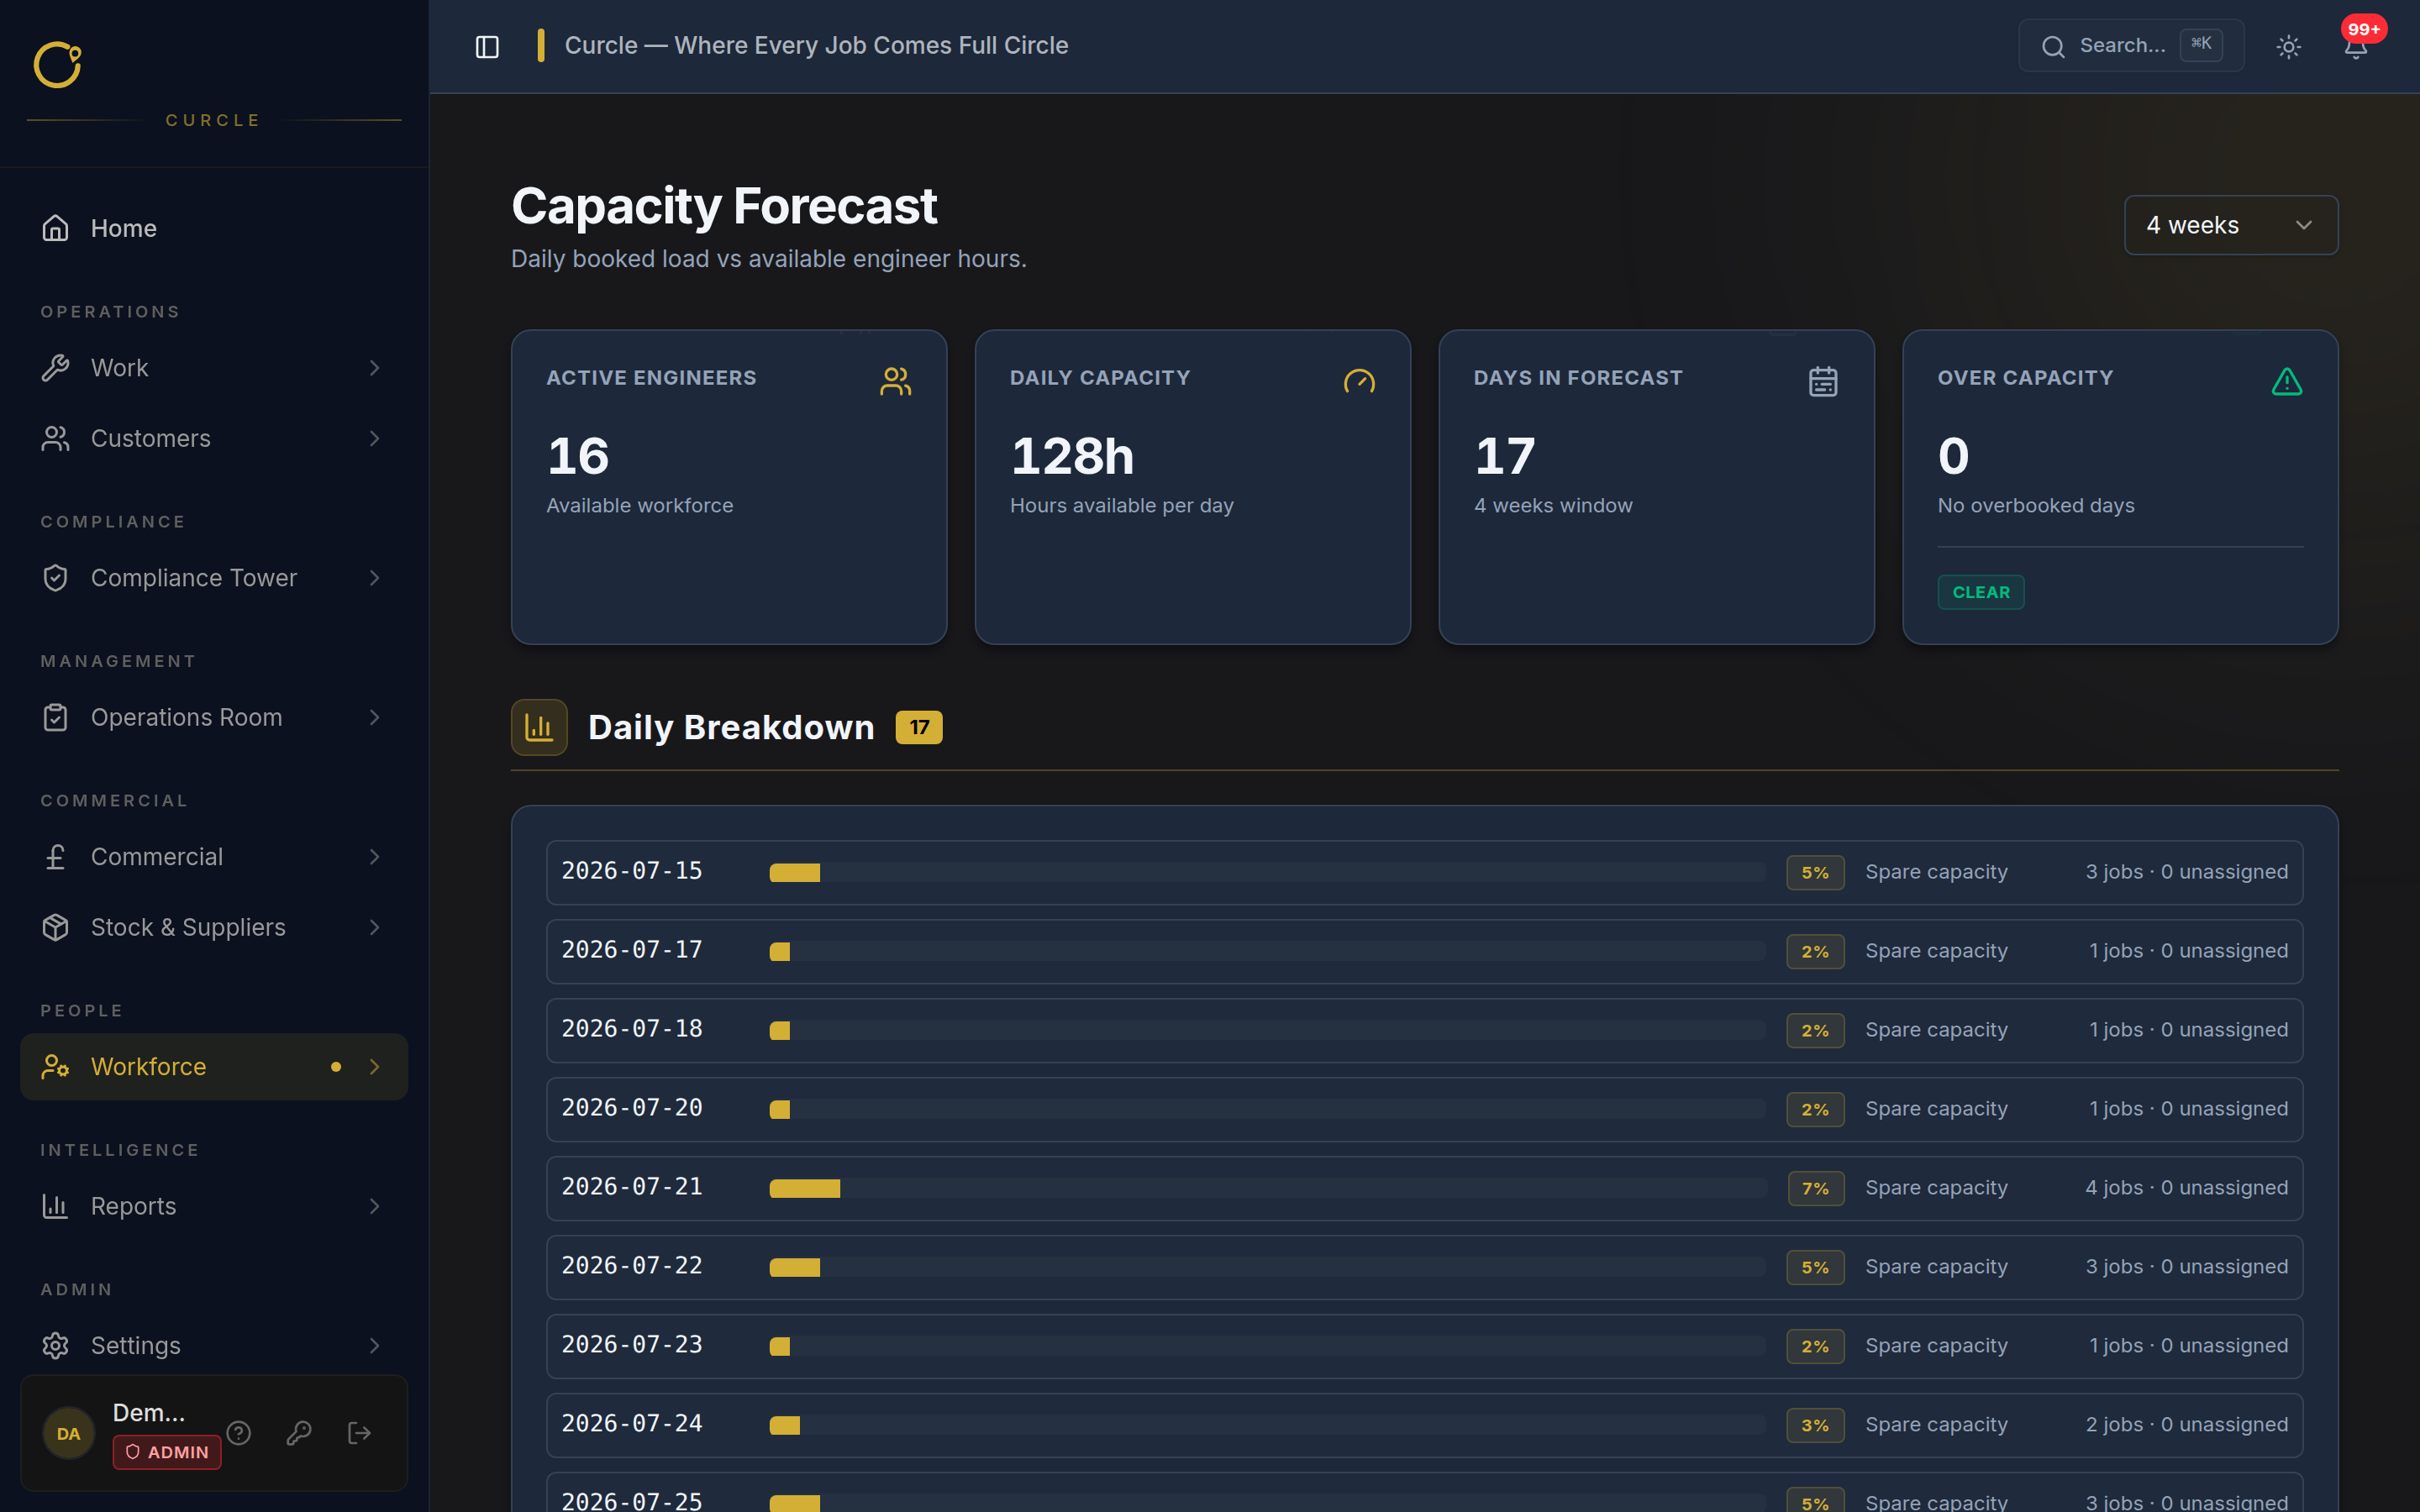Click the 99+ notification badge

coord(2364,29)
